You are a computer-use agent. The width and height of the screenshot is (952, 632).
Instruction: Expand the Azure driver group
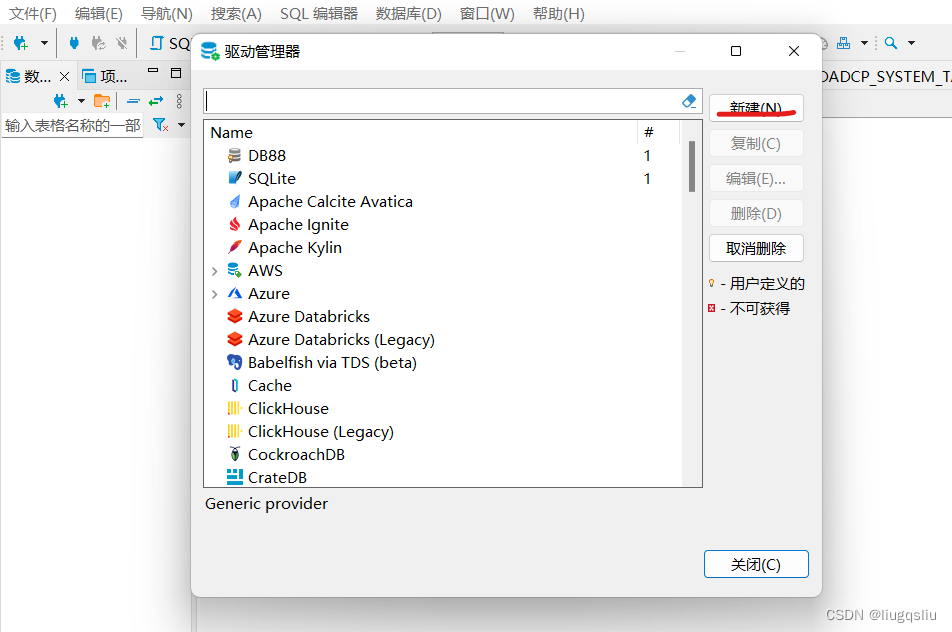click(214, 294)
